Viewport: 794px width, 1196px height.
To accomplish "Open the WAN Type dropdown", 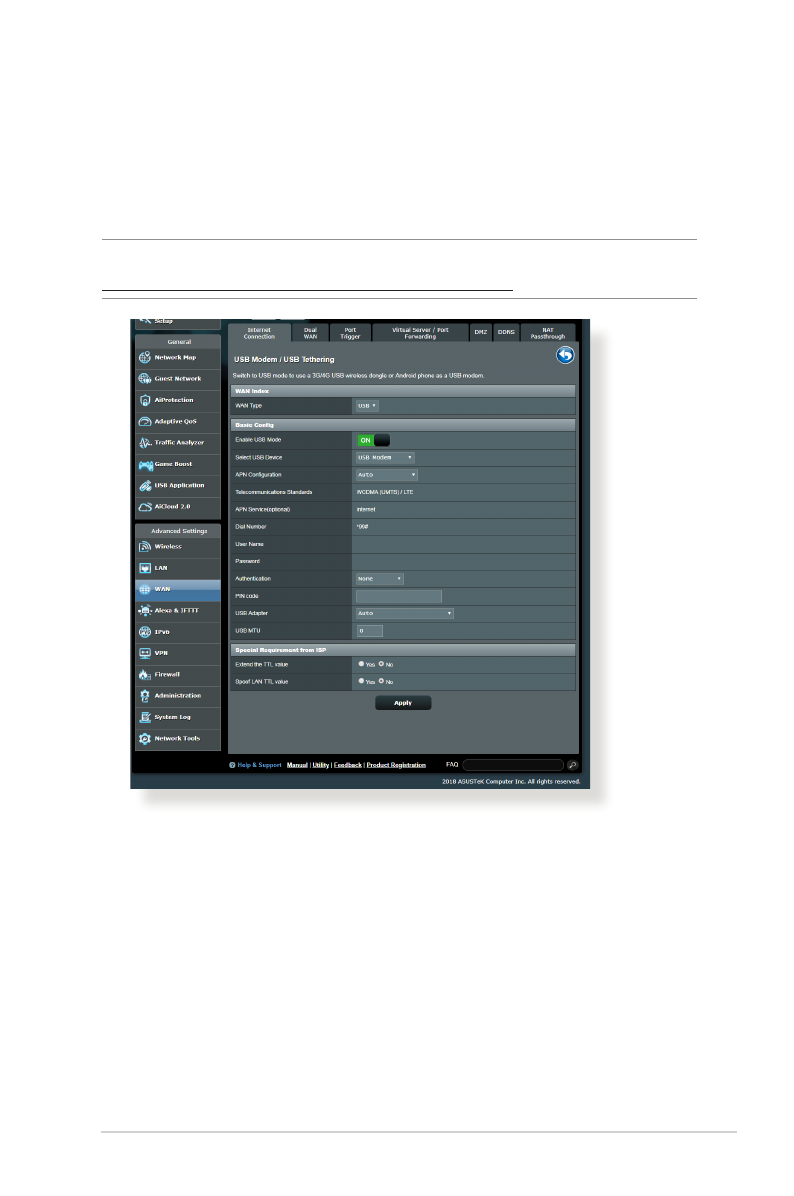I will click(x=367, y=406).
